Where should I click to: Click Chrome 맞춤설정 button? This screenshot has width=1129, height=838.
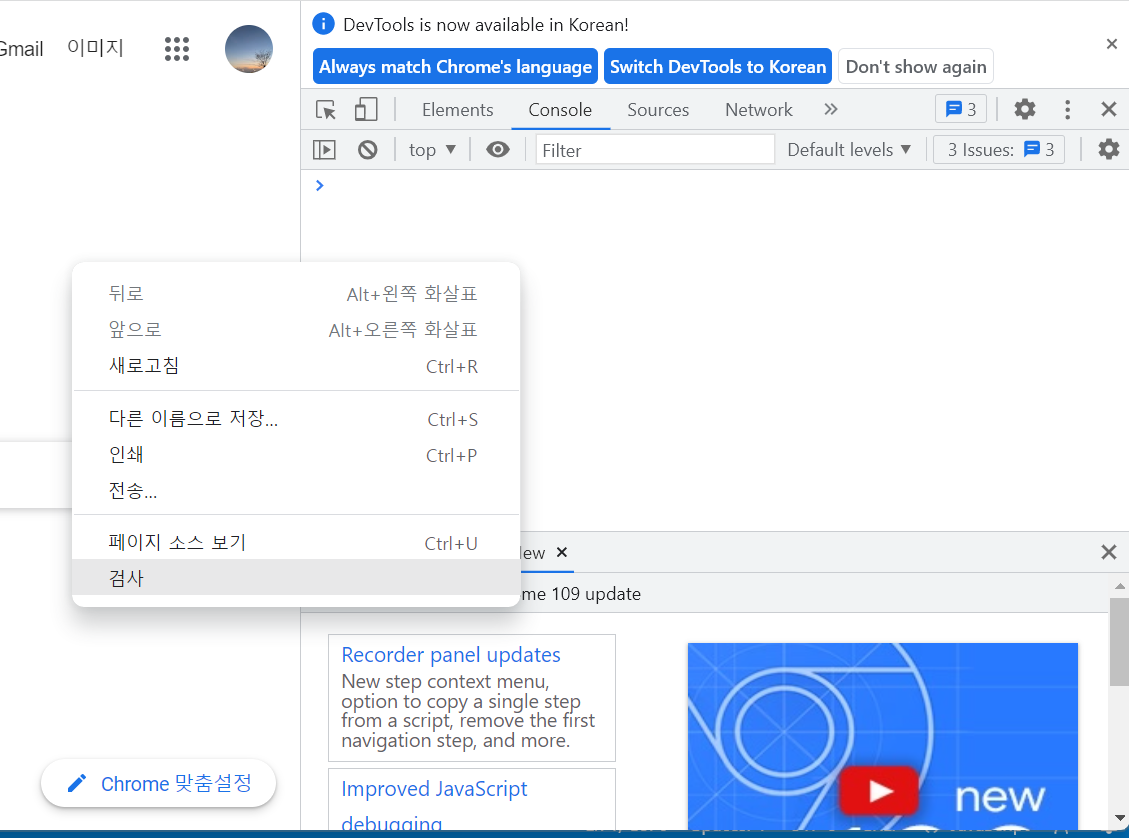[x=158, y=783]
